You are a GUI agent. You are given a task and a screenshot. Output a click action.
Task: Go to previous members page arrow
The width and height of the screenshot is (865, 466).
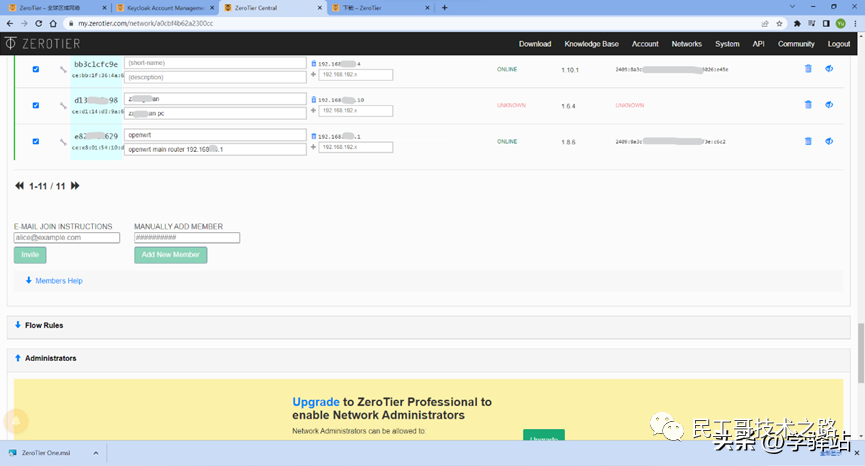pyautogui.click(x=19, y=186)
